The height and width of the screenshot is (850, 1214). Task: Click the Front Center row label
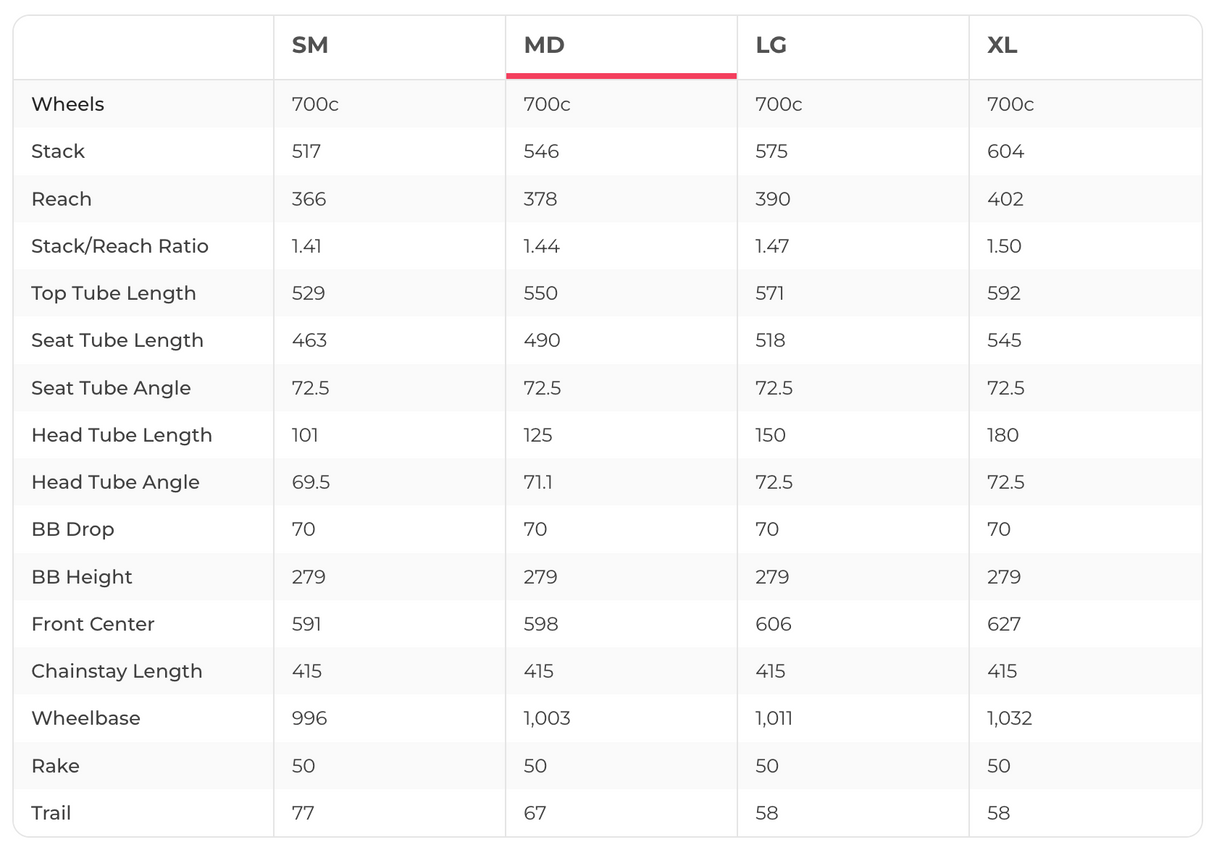pos(93,624)
